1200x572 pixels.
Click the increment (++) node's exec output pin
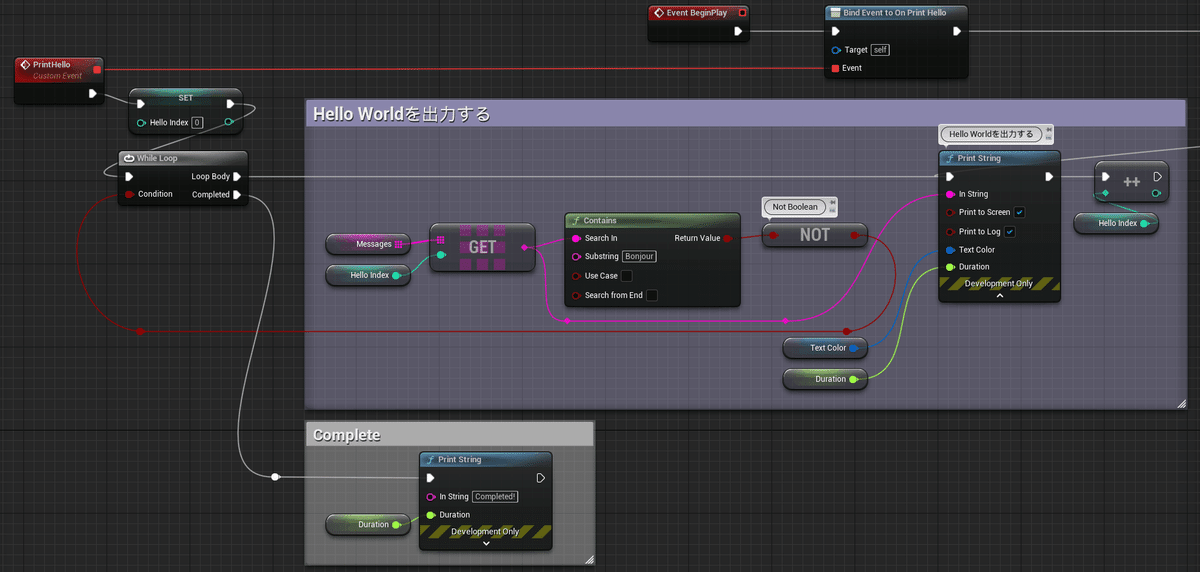(x=1157, y=177)
